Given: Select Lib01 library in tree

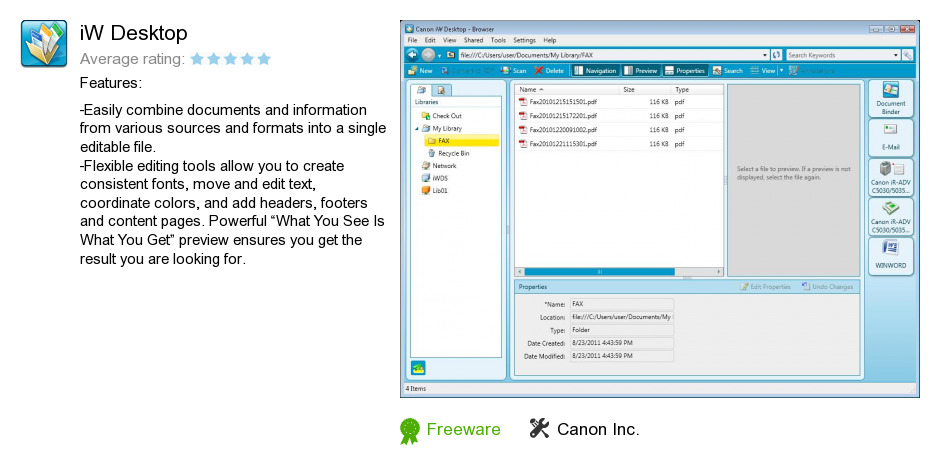Looking at the screenshot, I should [435, 190].
